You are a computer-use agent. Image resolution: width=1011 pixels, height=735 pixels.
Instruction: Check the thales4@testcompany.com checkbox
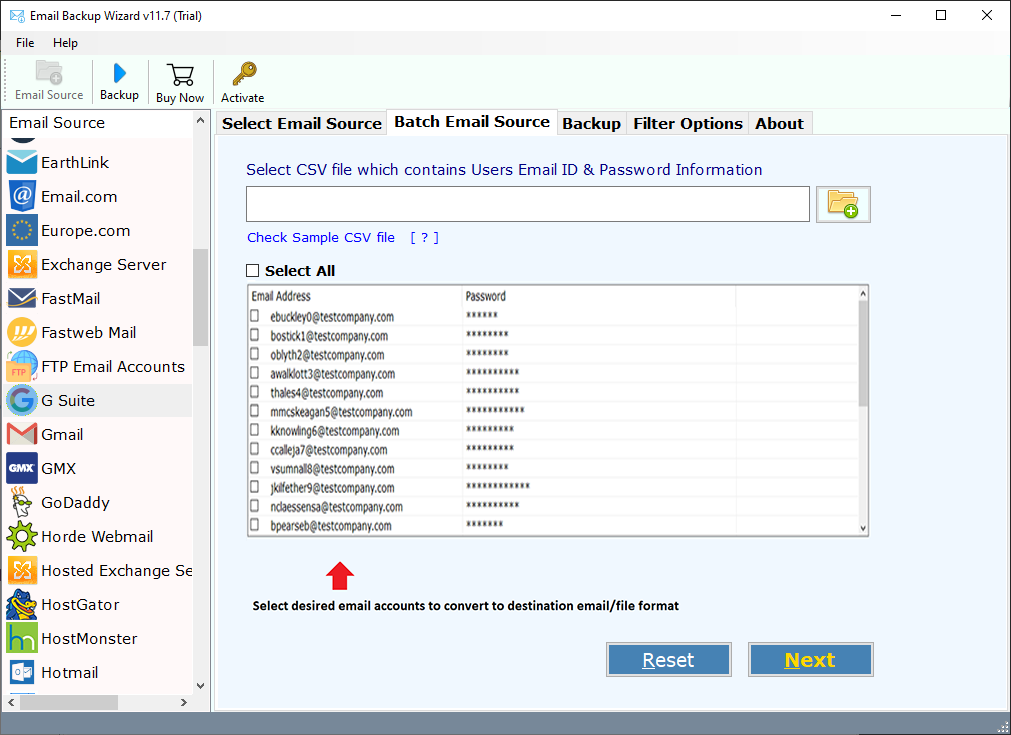(255, 392)
